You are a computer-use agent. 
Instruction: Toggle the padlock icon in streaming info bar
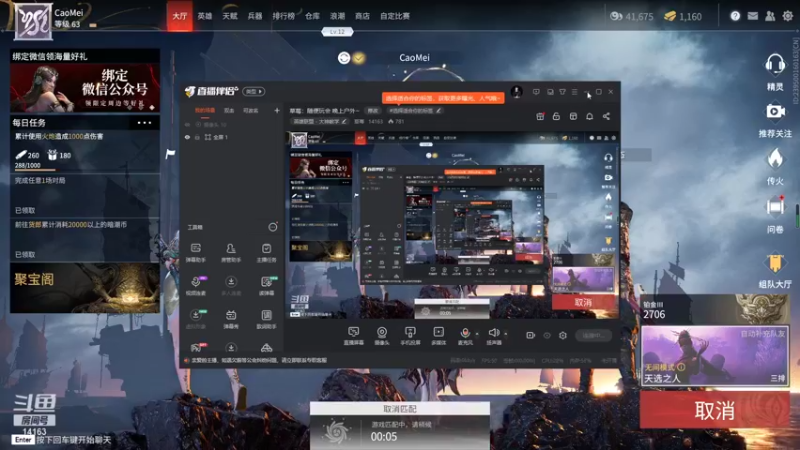click(x=556, y=116)
